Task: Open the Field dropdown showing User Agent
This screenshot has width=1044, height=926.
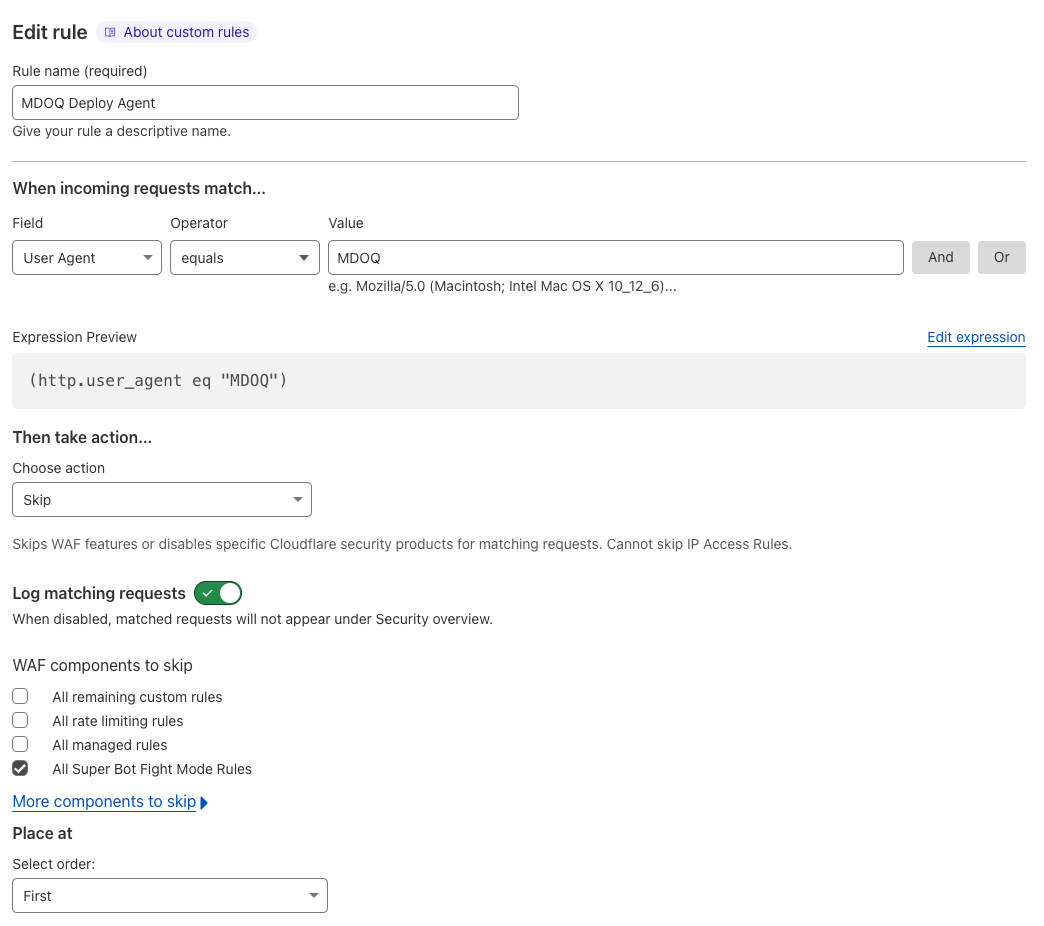Action: tap(87, 258)
